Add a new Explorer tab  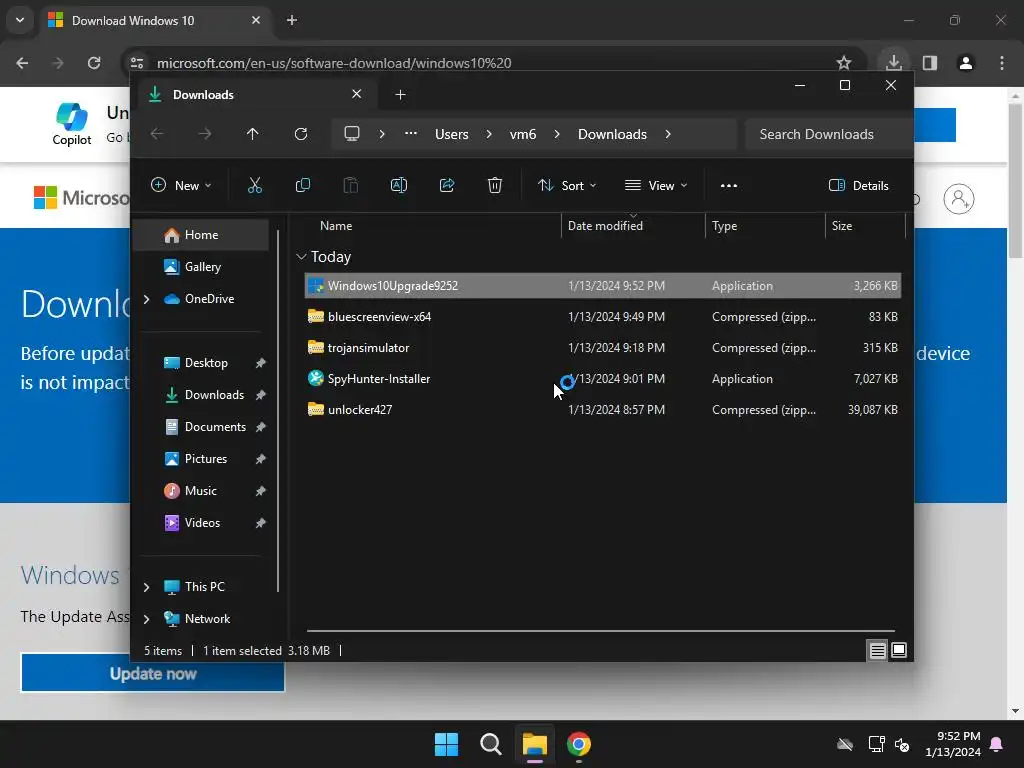click(x=400, y=95)
